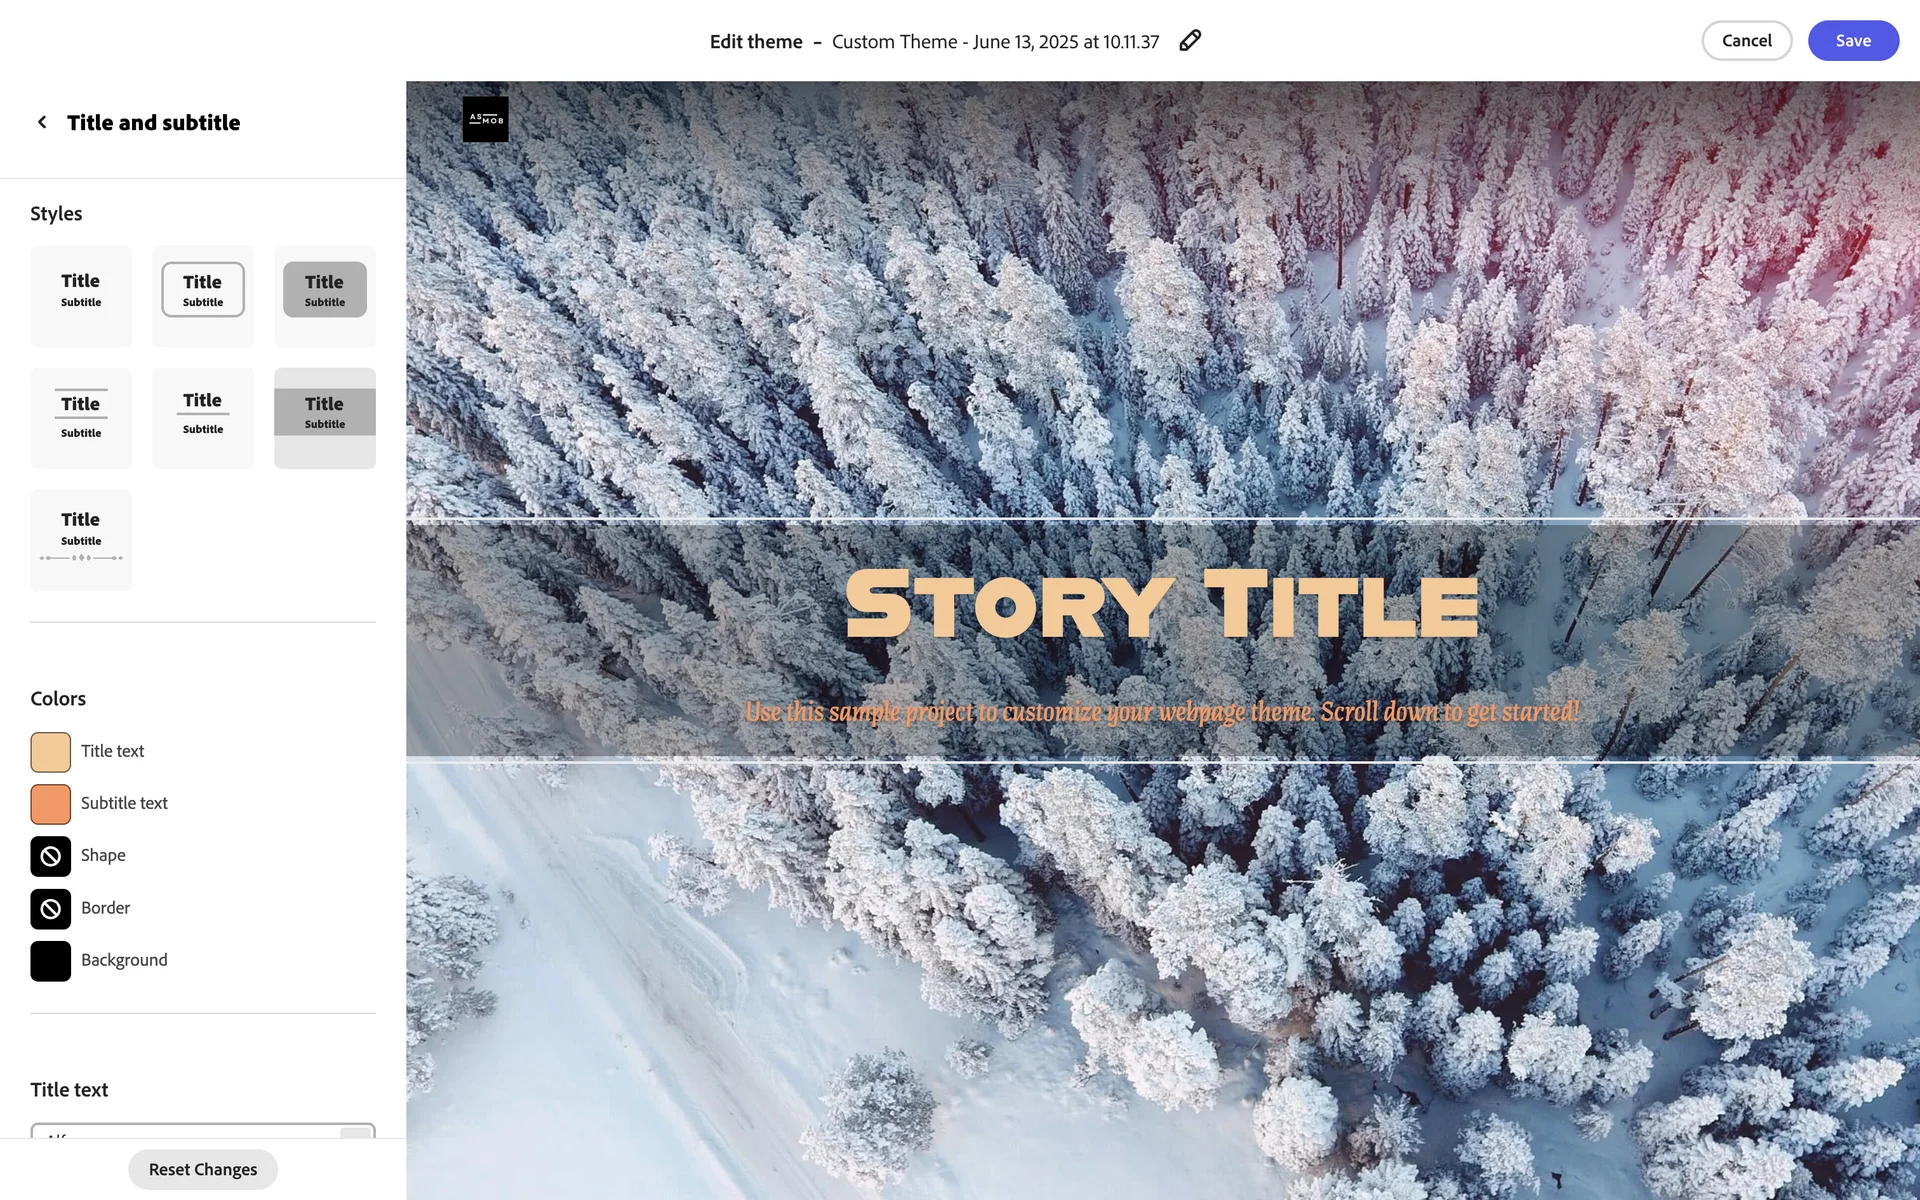Screen dimensions: 1920x1200
Task: Open the Title text font dropdown
Action: tap(203, 1131)
